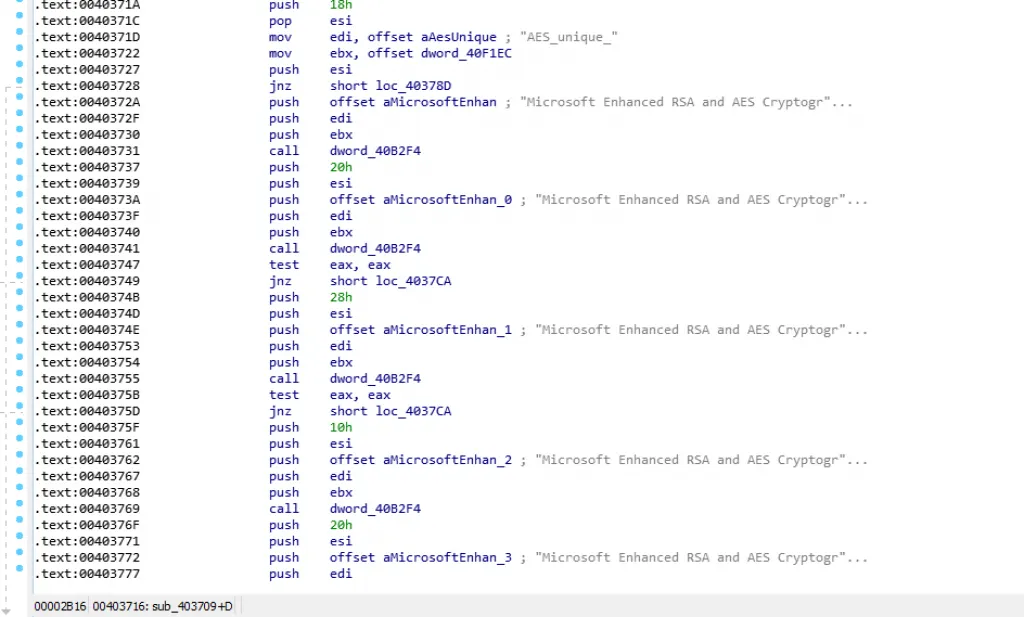This screenshot has width=1024, height=617.
Task: Toggle breakpoint marker on line 00403755
Action: [19, 379]
